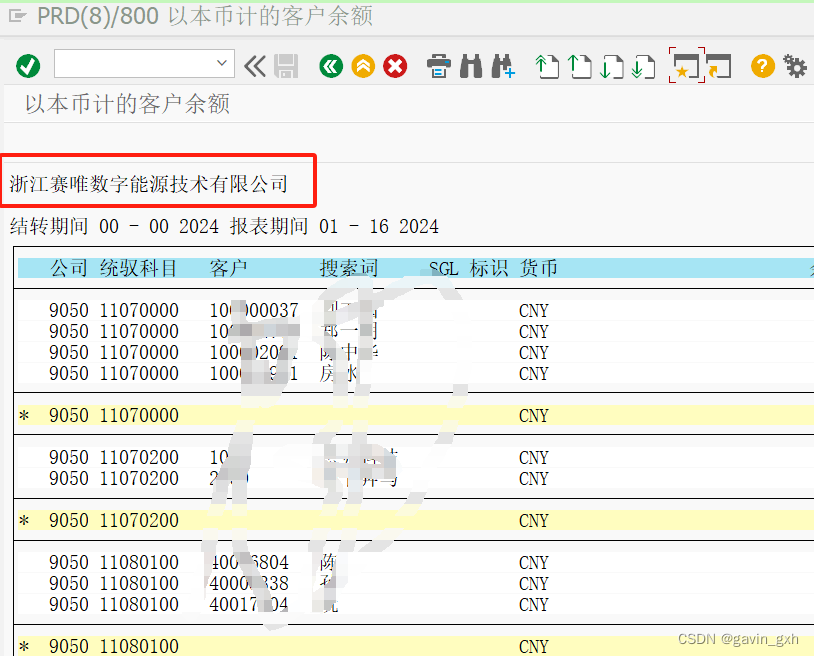
Task: Open the command field dropdown arrow
Action: pyautogui.click(x=222, y=63)
